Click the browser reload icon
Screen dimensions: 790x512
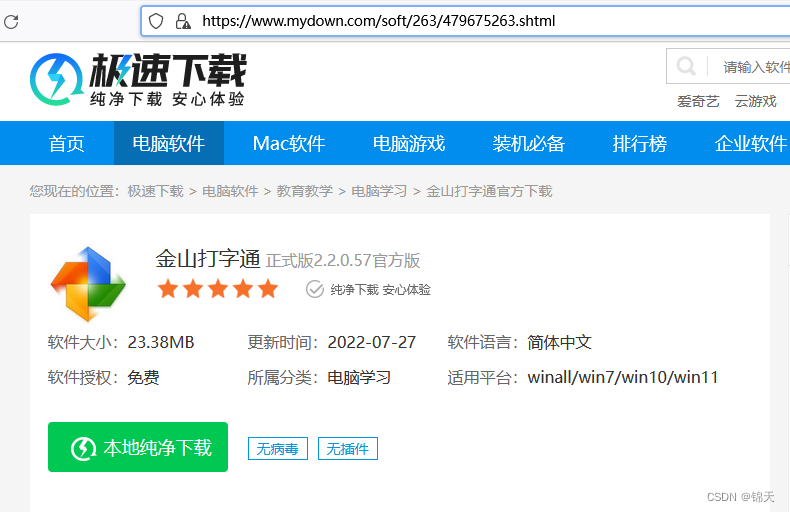[11, 22]
